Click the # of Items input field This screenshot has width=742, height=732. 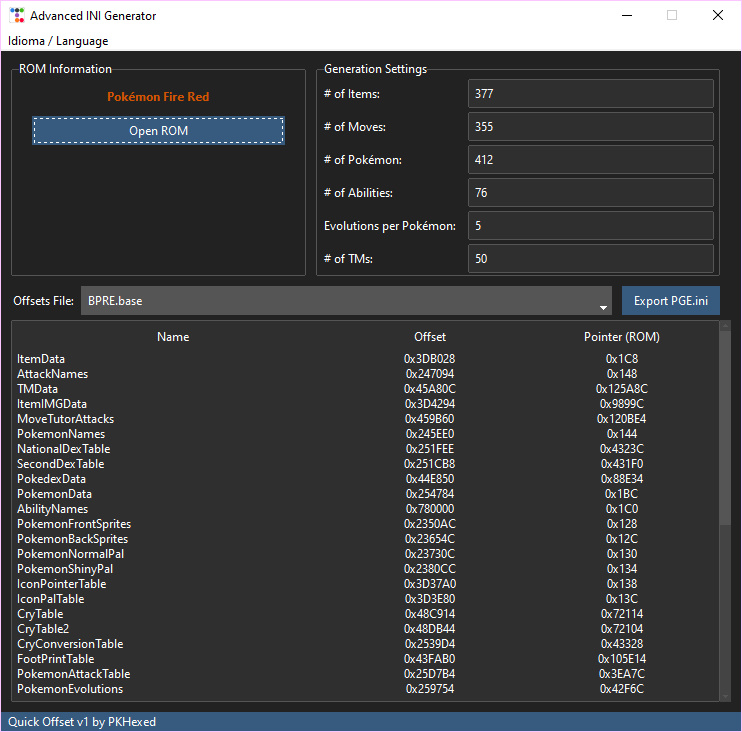590,94
